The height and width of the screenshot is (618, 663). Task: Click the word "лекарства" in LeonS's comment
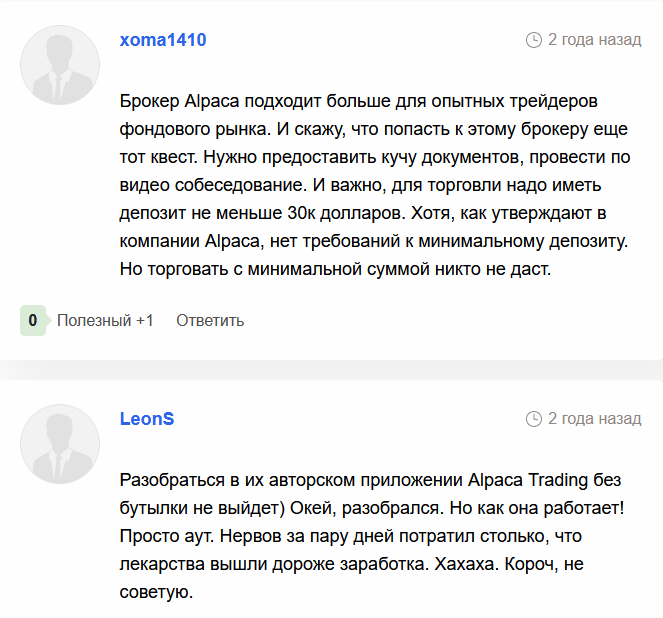click(165, 564)
